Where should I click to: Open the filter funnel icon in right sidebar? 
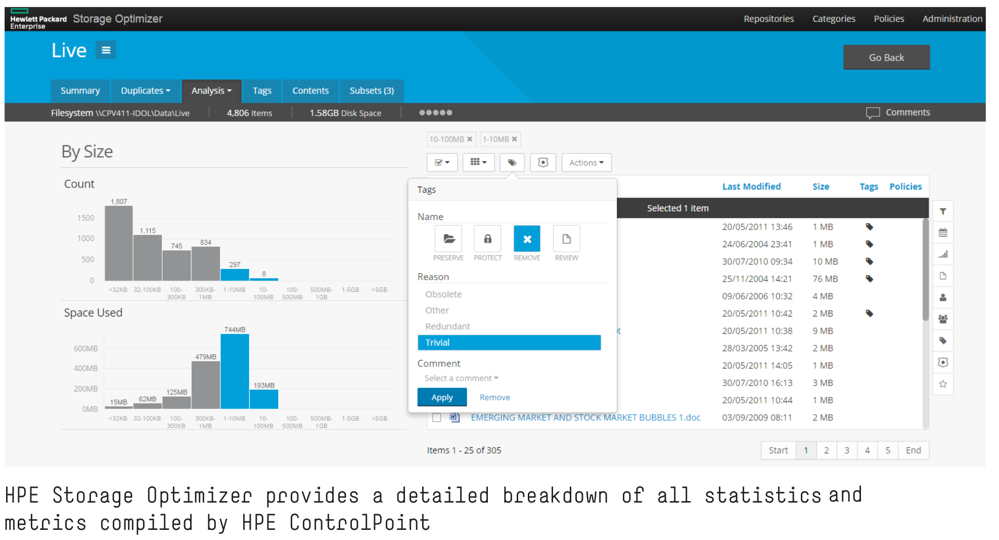tap(943, 211)
